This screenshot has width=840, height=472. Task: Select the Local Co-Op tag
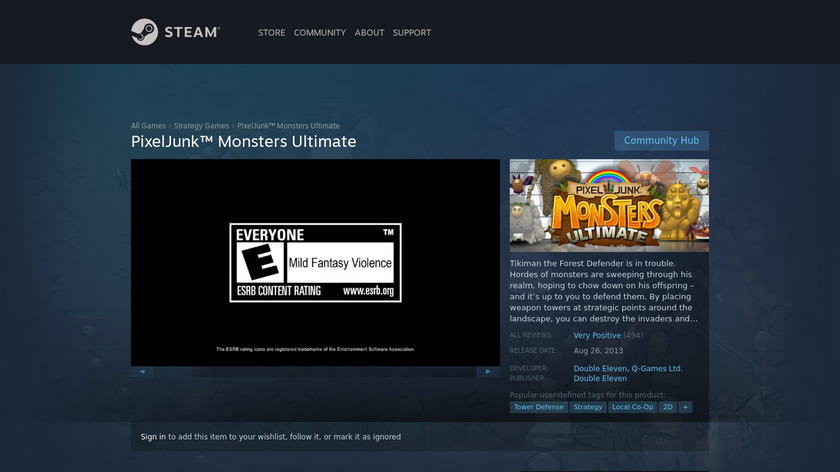click(x=632, y=407)
